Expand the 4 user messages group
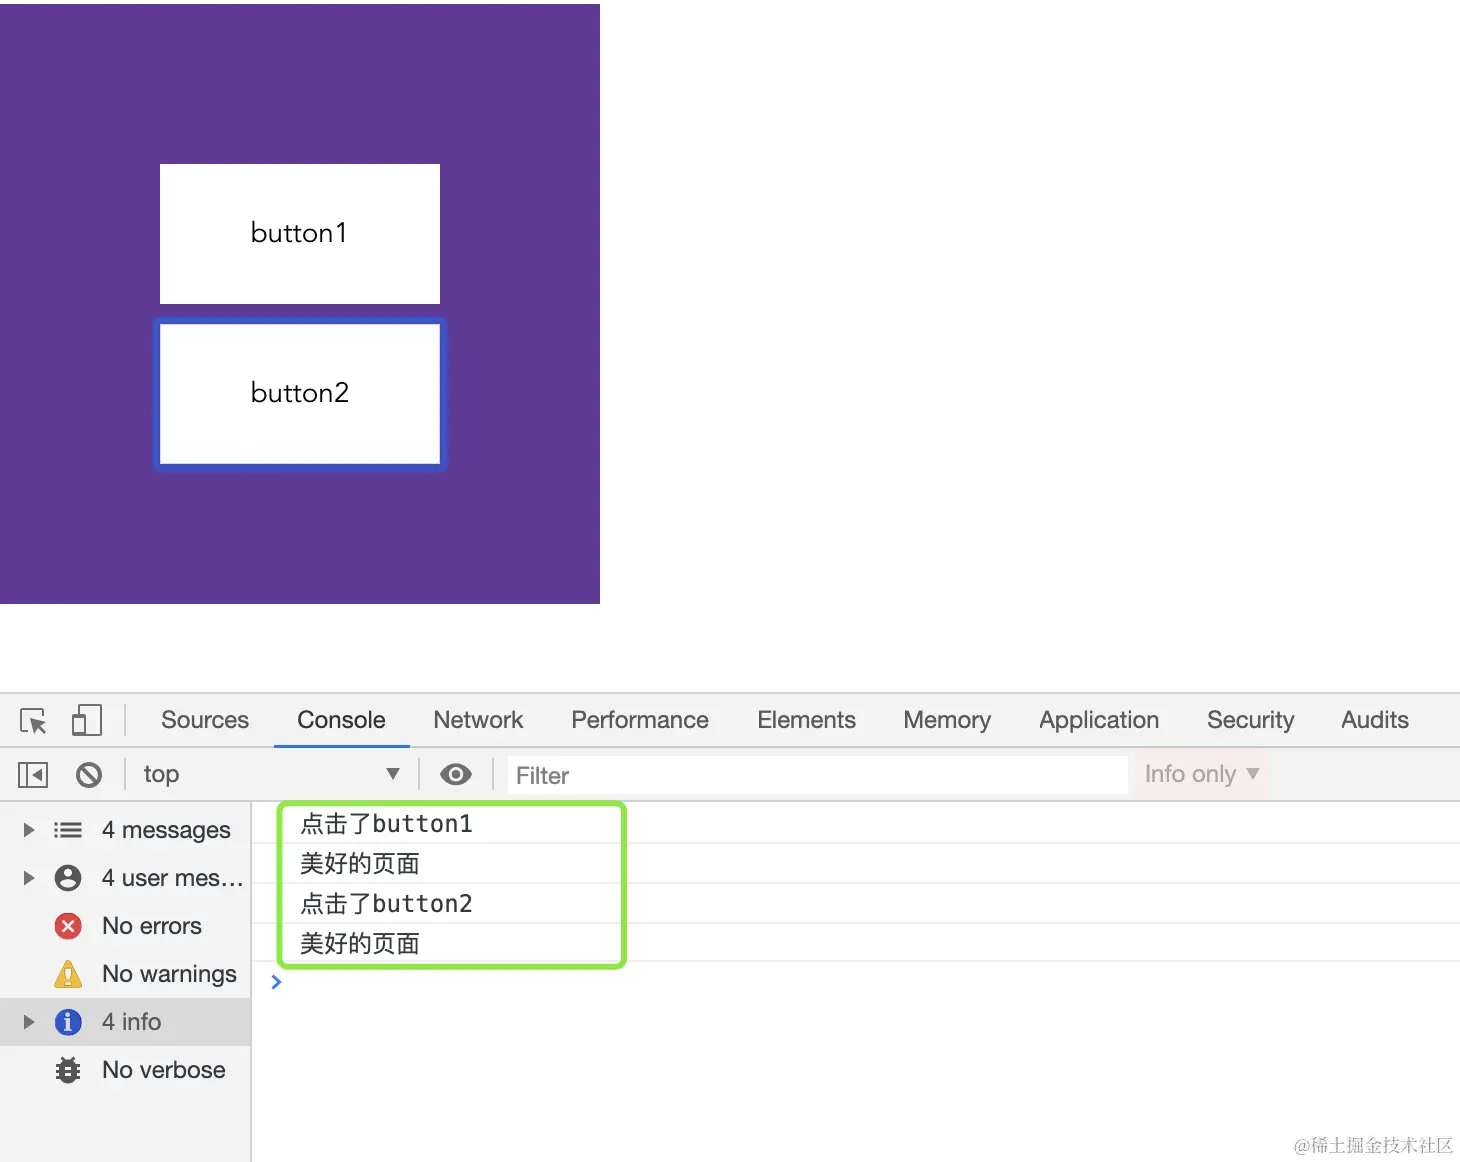The image size is (1460, 1162). 29,878
